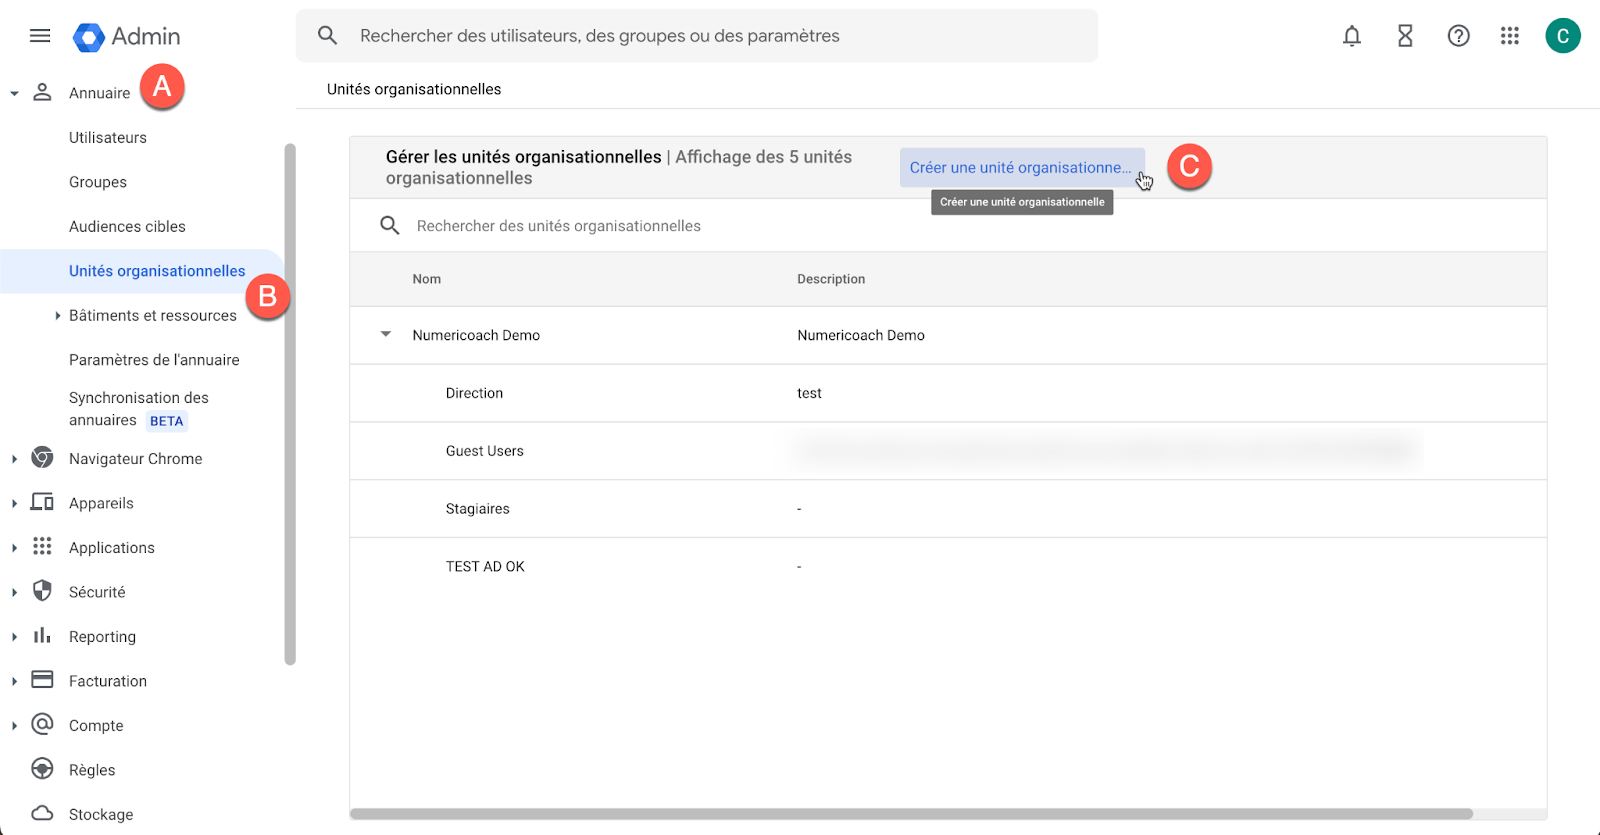Click the Numericoach Demo description cell

click(x=861, y=335)
